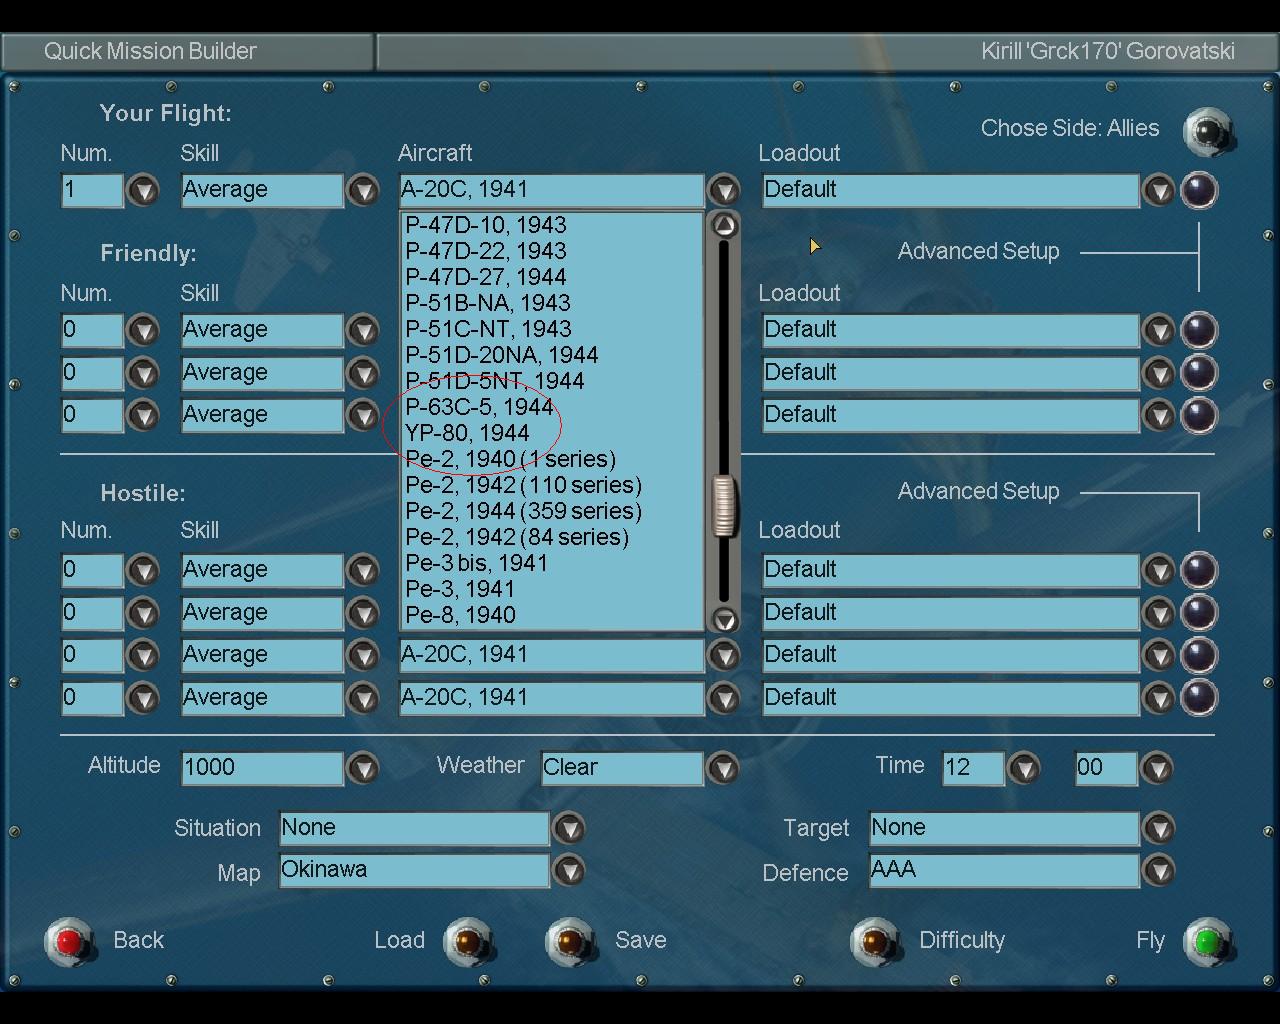
Task: Open Difficulty settings button
Action: pyautogui.click(x=875, y=941)
